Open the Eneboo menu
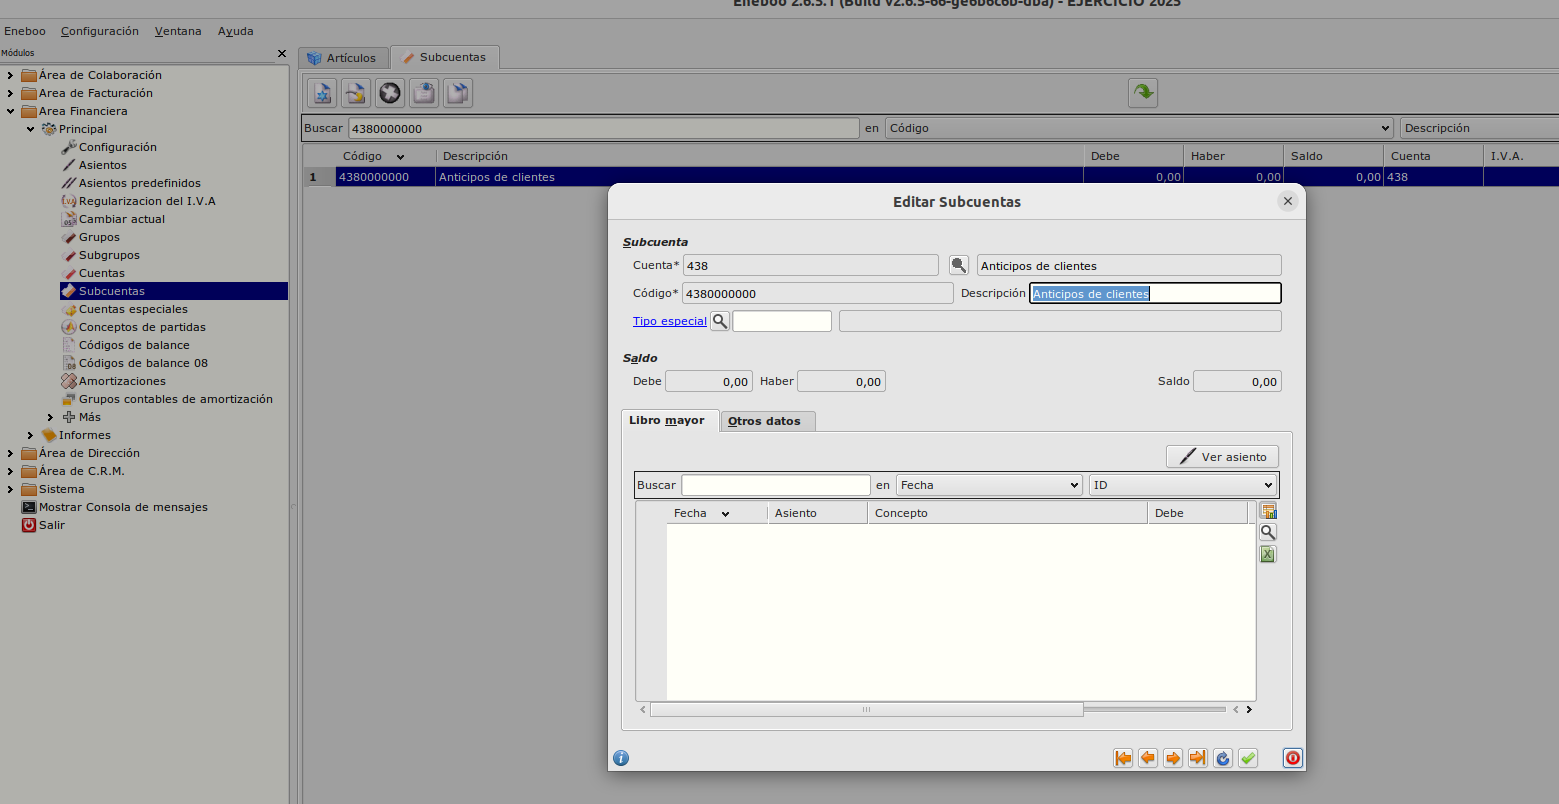Viewport: 1559px width, 804px height. pos(25,31)
